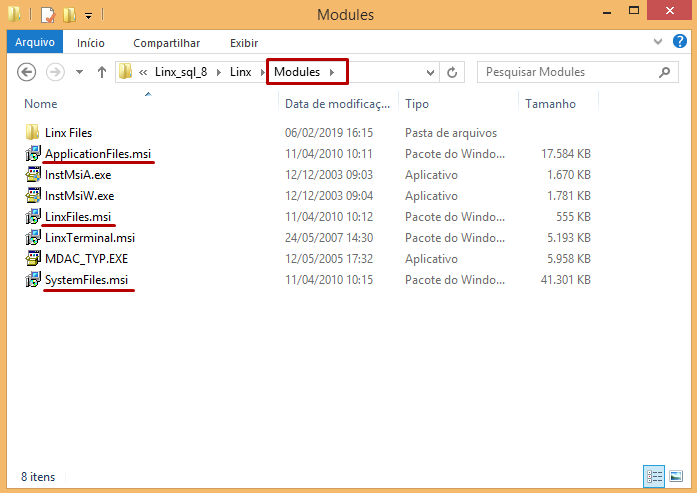The image size is (697, 493).
Task: Click the 06/02/2019 16:15 date
Action: (x=329, y=133)
